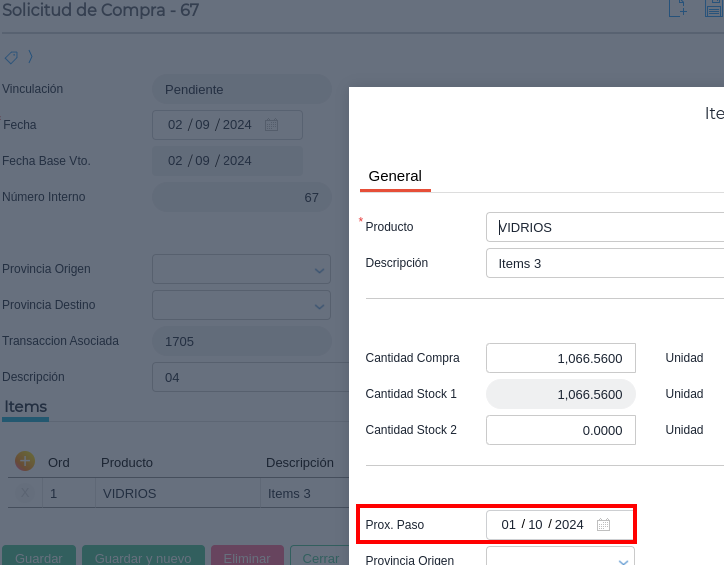Expand the Provincia Destino dropdown

pyautogui.click(x=319, y=305)
